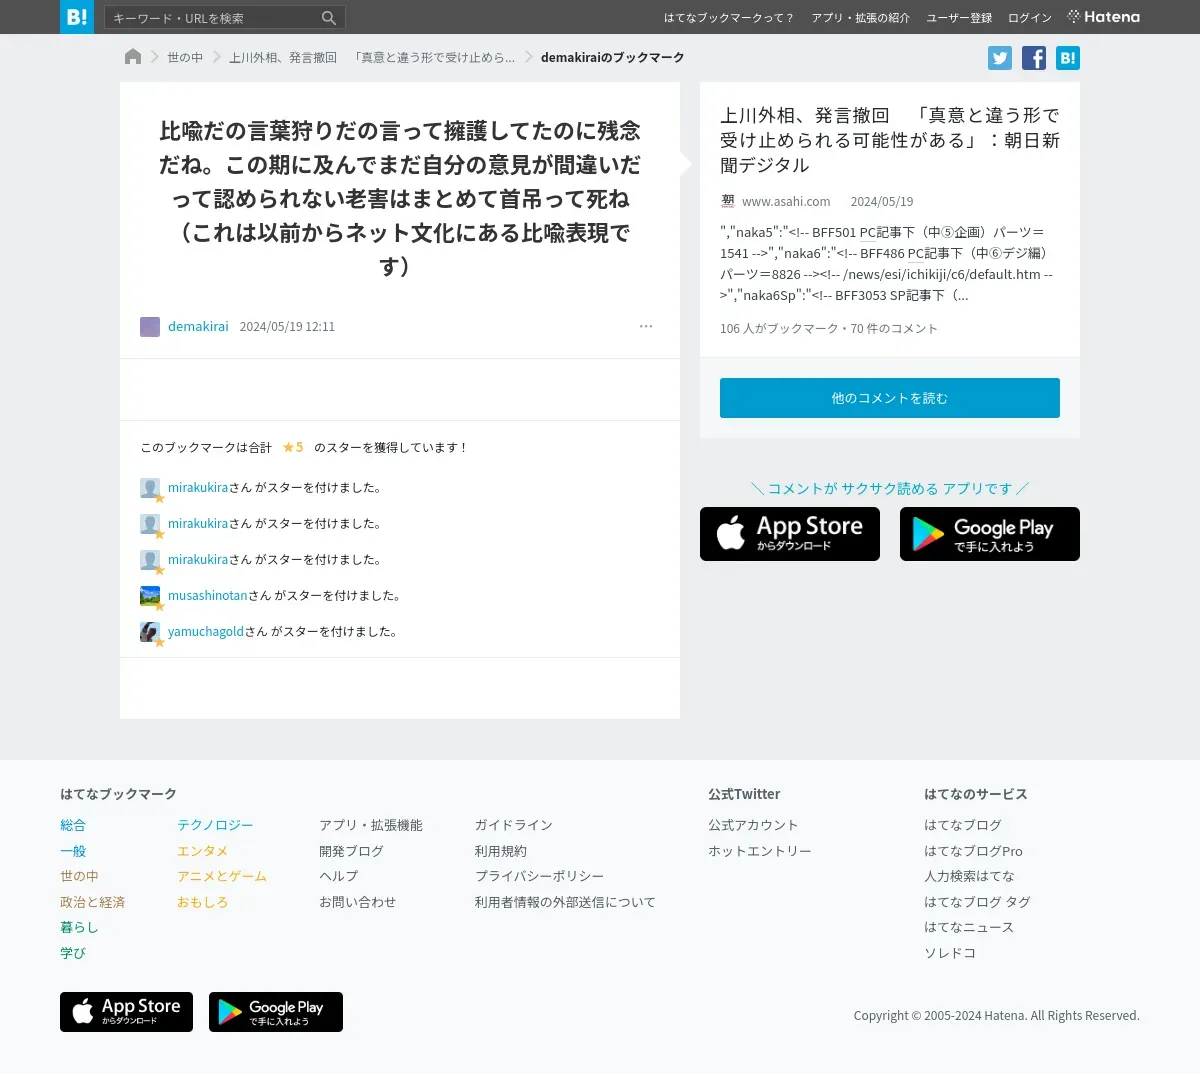Open 人力検索はてな service link

tap(969, 876)
